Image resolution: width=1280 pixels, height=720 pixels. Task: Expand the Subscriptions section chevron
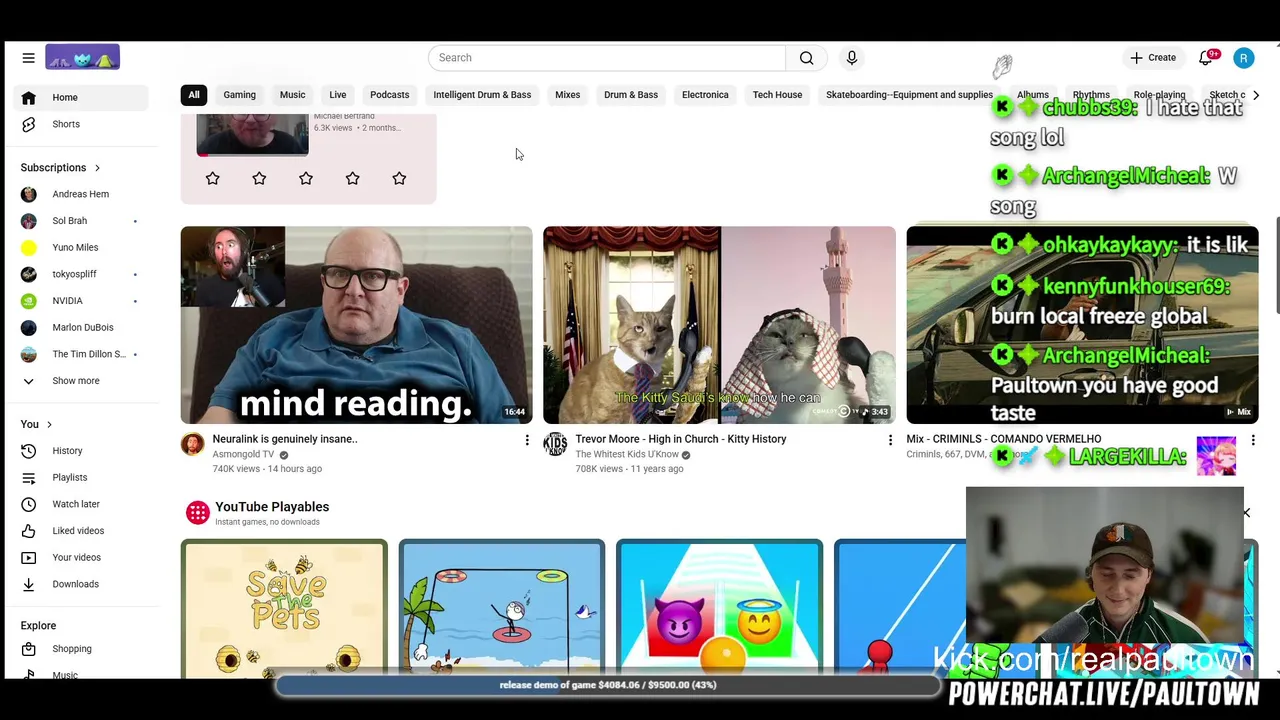click(97, 168)
